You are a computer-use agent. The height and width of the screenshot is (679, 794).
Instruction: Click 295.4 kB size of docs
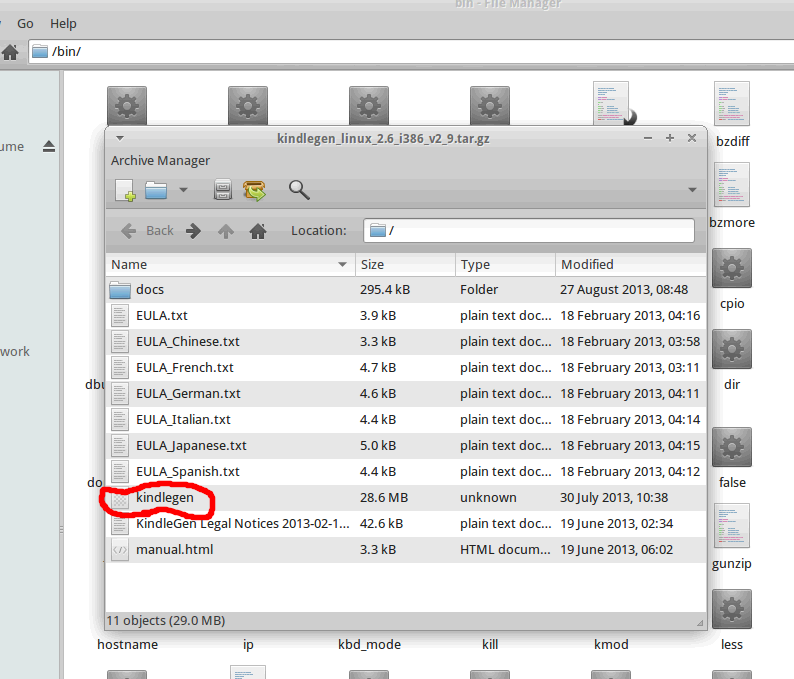pyautogui.click(x=385, y=290)
